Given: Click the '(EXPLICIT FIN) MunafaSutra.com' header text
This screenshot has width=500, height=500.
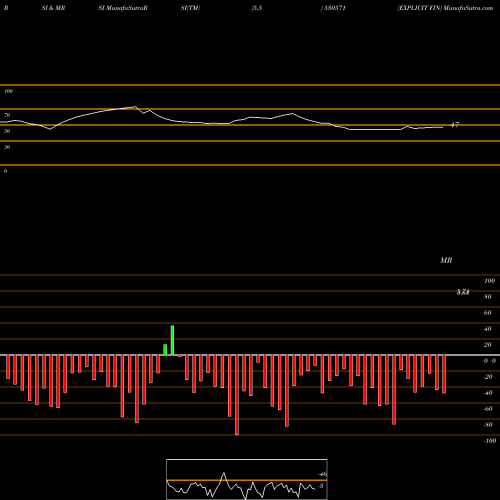Looking at the screenshot, I should 445,8.
